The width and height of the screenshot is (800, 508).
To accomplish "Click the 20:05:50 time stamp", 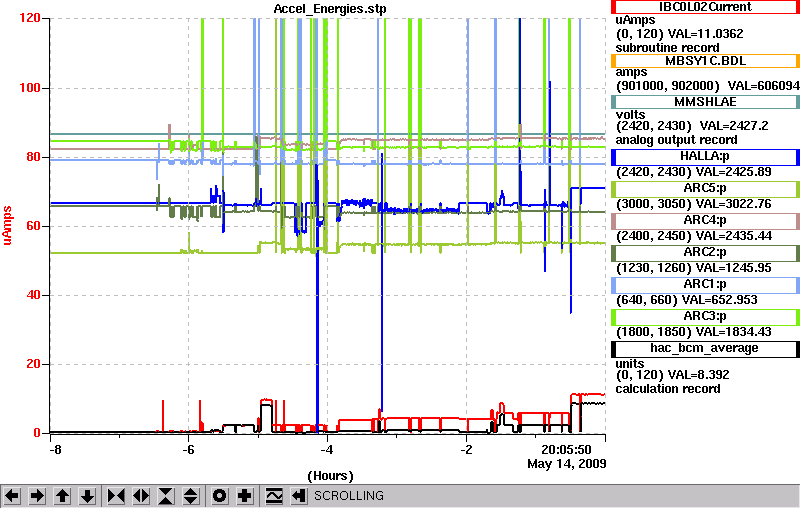I will (x=566, y=449).
